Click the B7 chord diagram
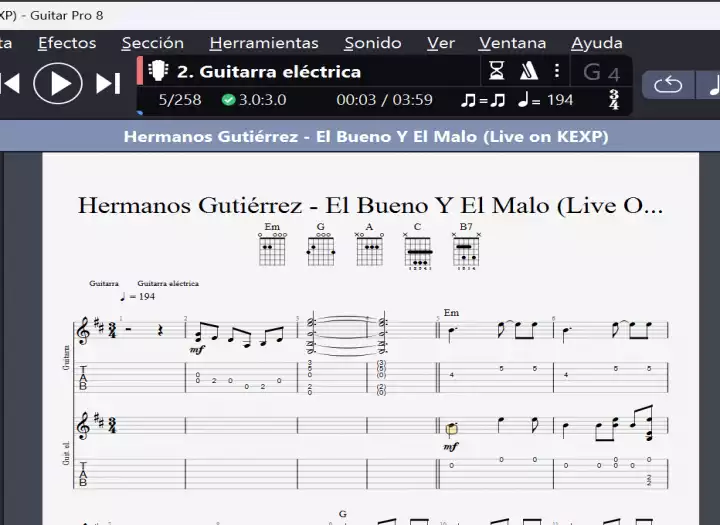 466,247
